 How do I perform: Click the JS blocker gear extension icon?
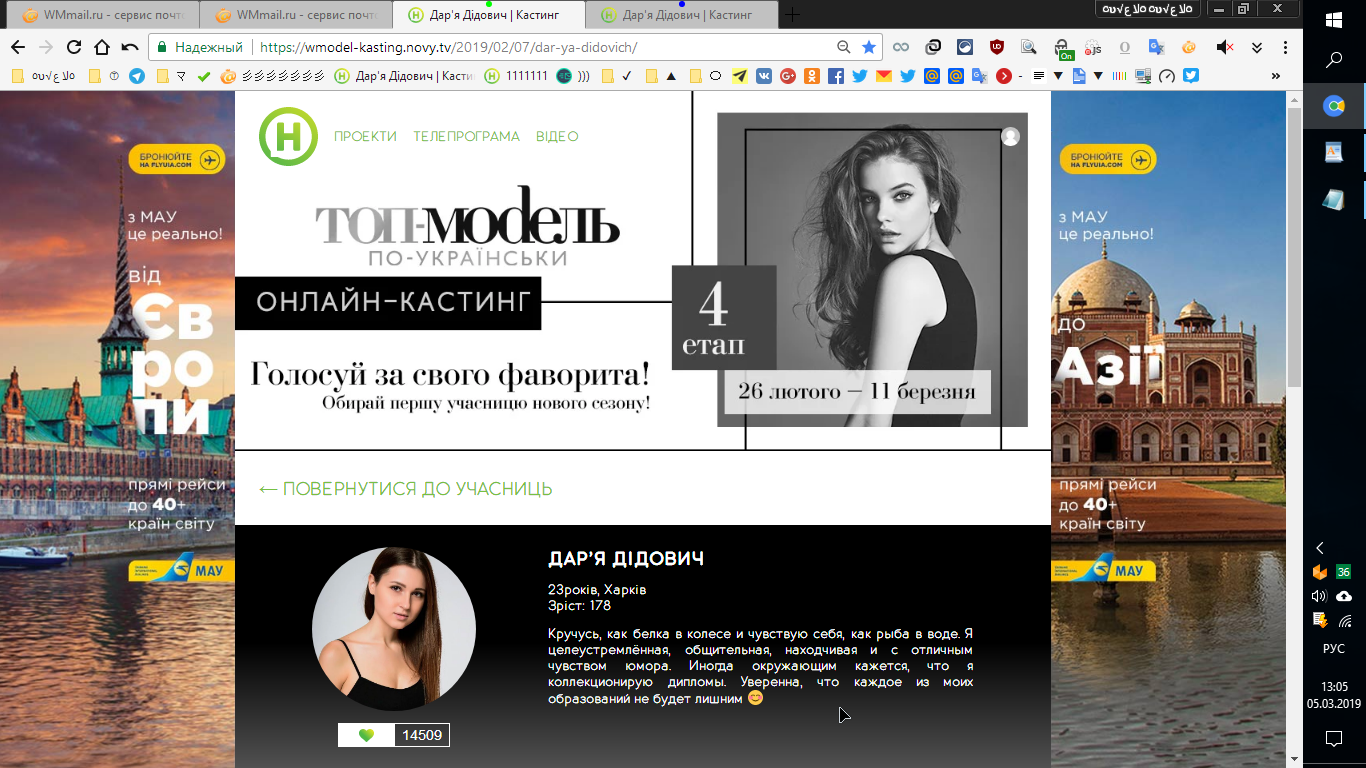pyautogui.click(x=1093, y=47)
